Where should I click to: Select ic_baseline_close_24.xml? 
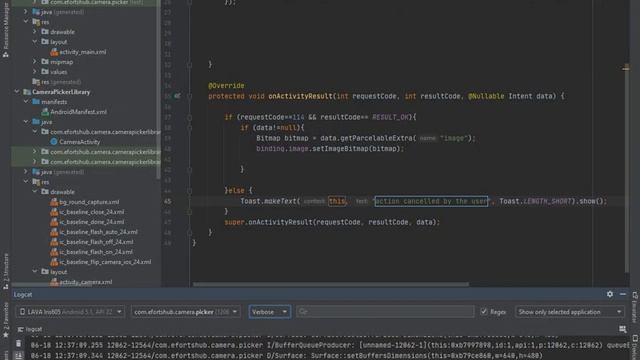(x=87, y=212)
